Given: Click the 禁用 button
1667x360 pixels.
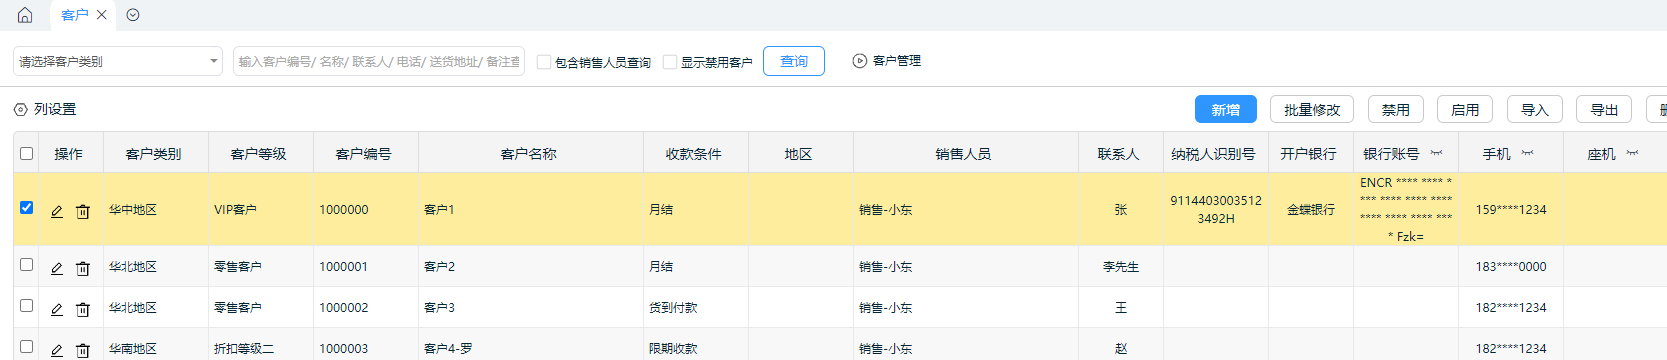Looking at the screenshot, I should click(x=1396, y=109).
